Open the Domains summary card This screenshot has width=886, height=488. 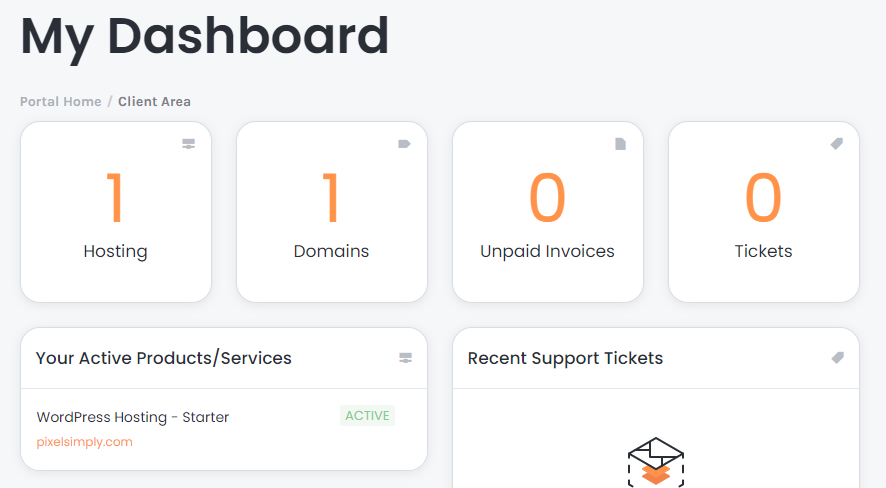(332, 212)
